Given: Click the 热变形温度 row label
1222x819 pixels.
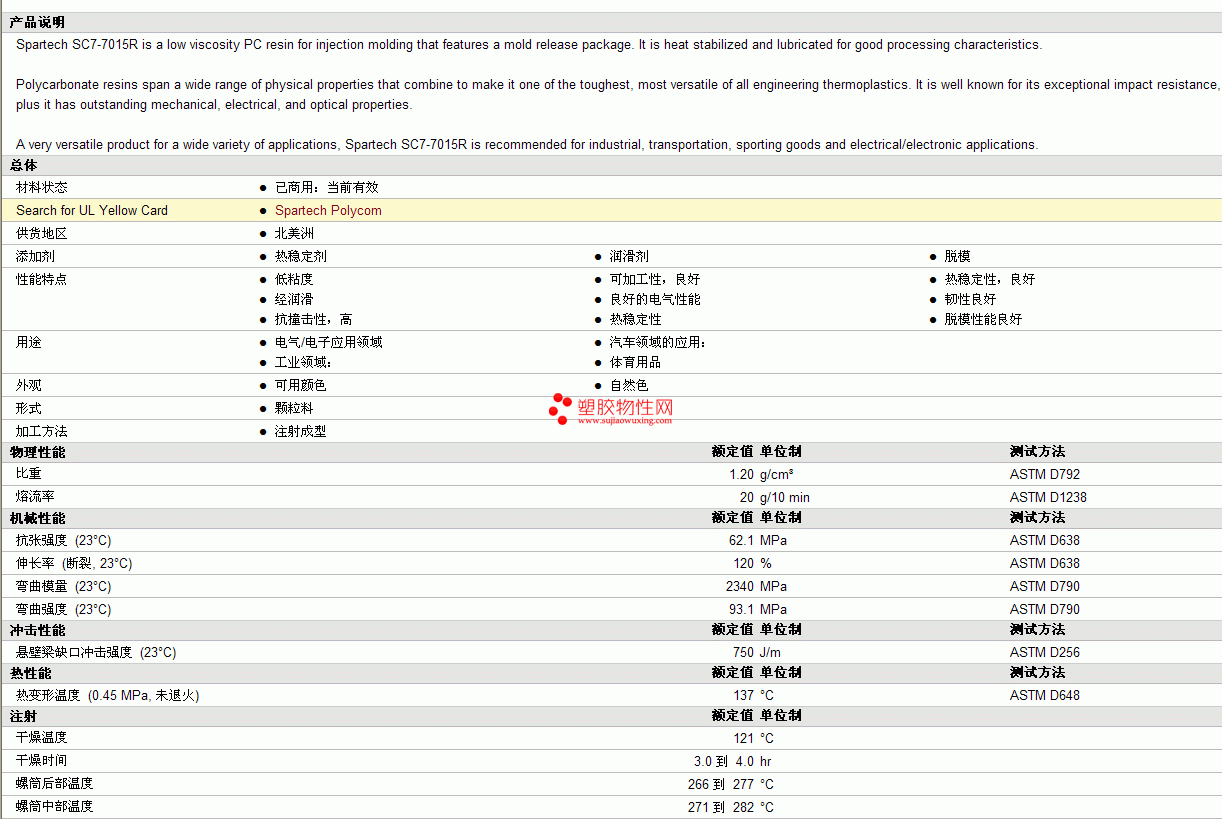Looking at the screenshot, I should (108, 695).
